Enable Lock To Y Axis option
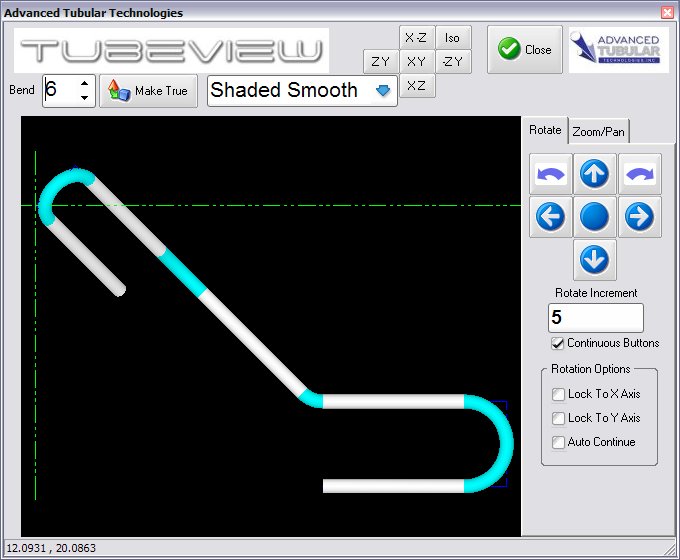Screen dimensions: 680x560 click(559, 418)
